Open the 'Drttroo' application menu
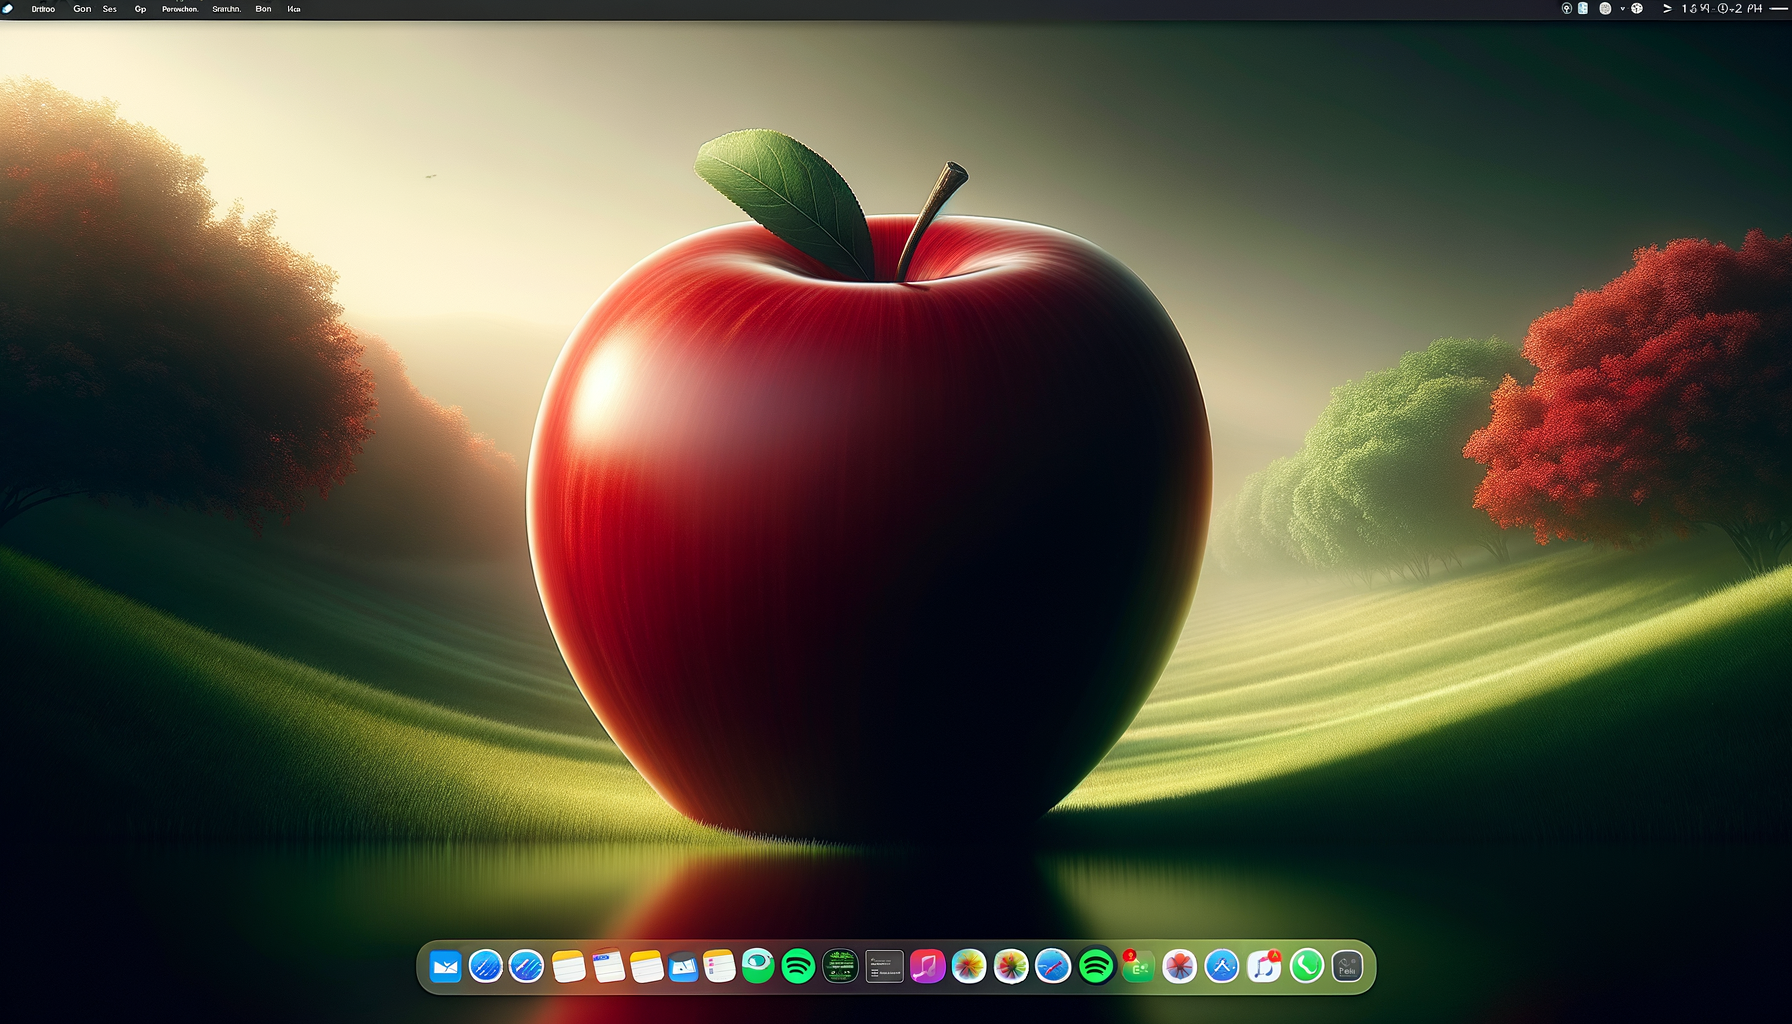 point(43,9)
